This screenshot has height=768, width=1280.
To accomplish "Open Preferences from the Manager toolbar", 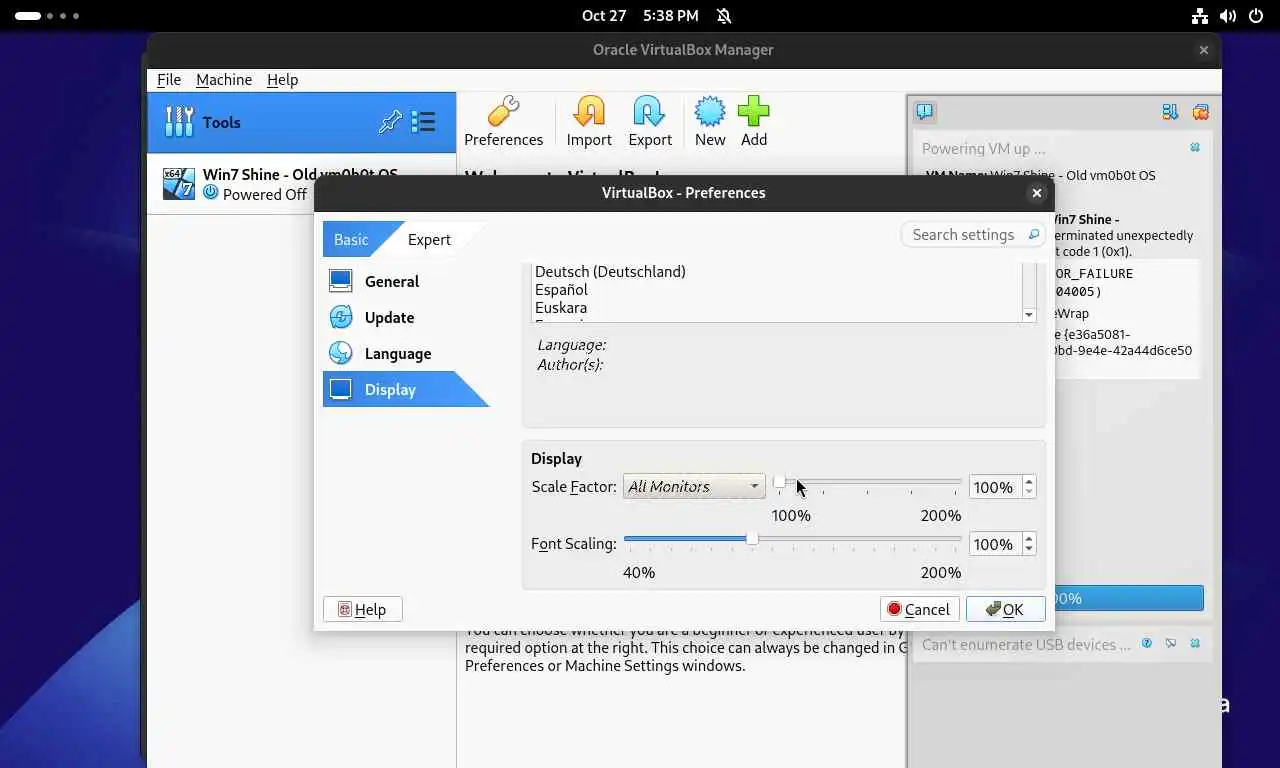I will (x=503, y=122).
